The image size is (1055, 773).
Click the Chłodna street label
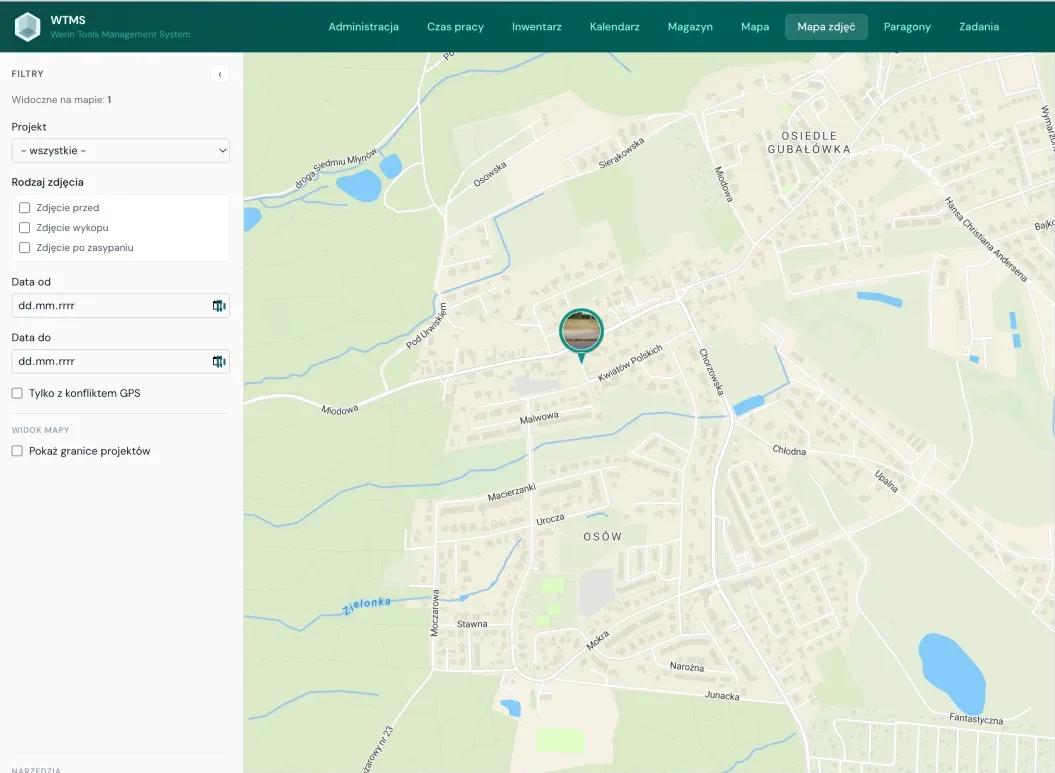click(x=789, y=450)
